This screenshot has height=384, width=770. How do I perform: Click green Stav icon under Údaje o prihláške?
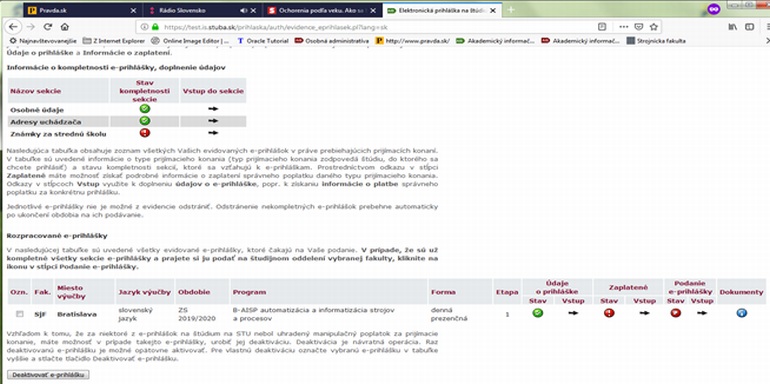[x=538, y=313]
